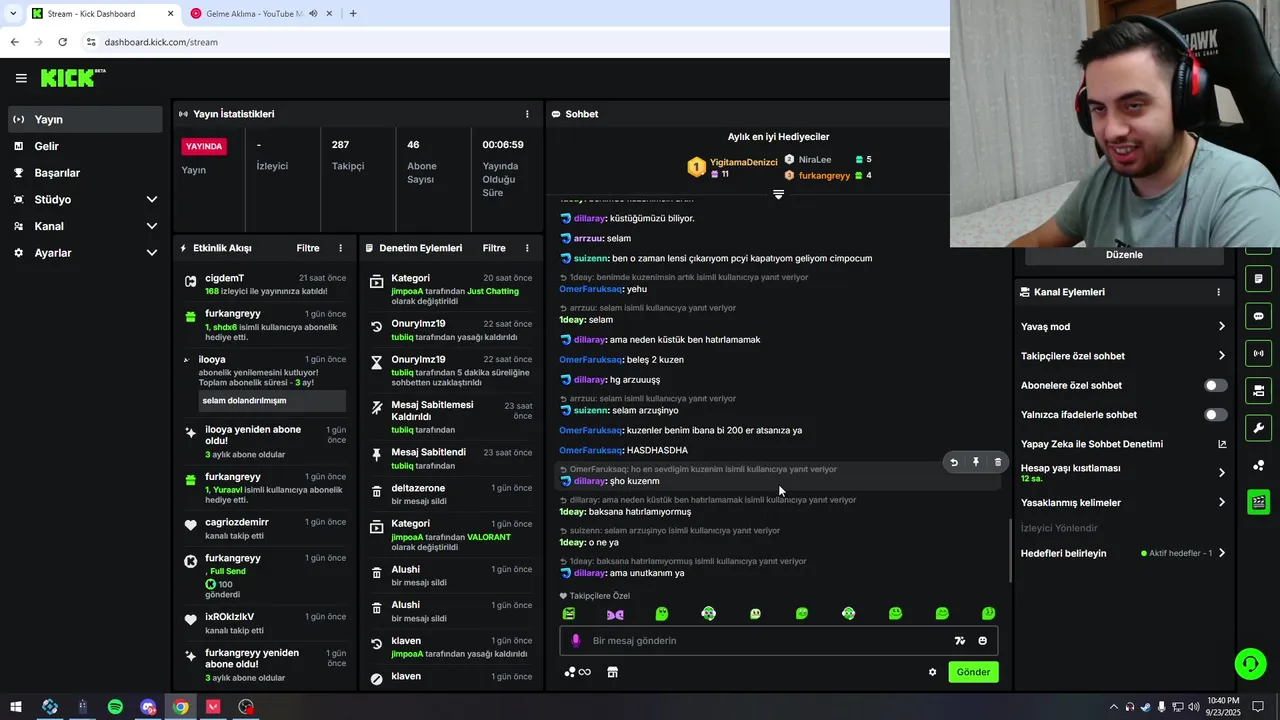This screenshot has width=1280, height=720.
Task: Click the channel points infinity icon
Action: 578,672
